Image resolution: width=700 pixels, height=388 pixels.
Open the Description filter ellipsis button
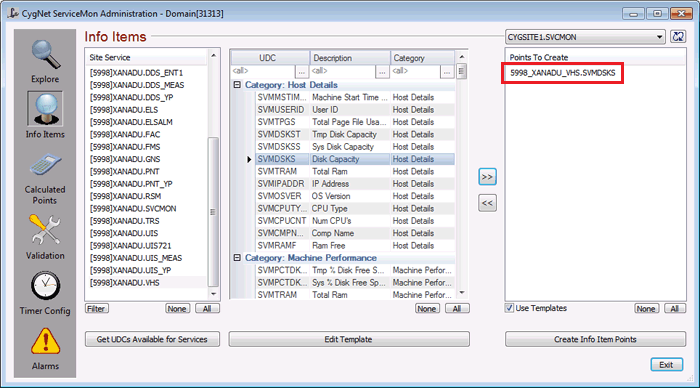click(x=382, y=71)
